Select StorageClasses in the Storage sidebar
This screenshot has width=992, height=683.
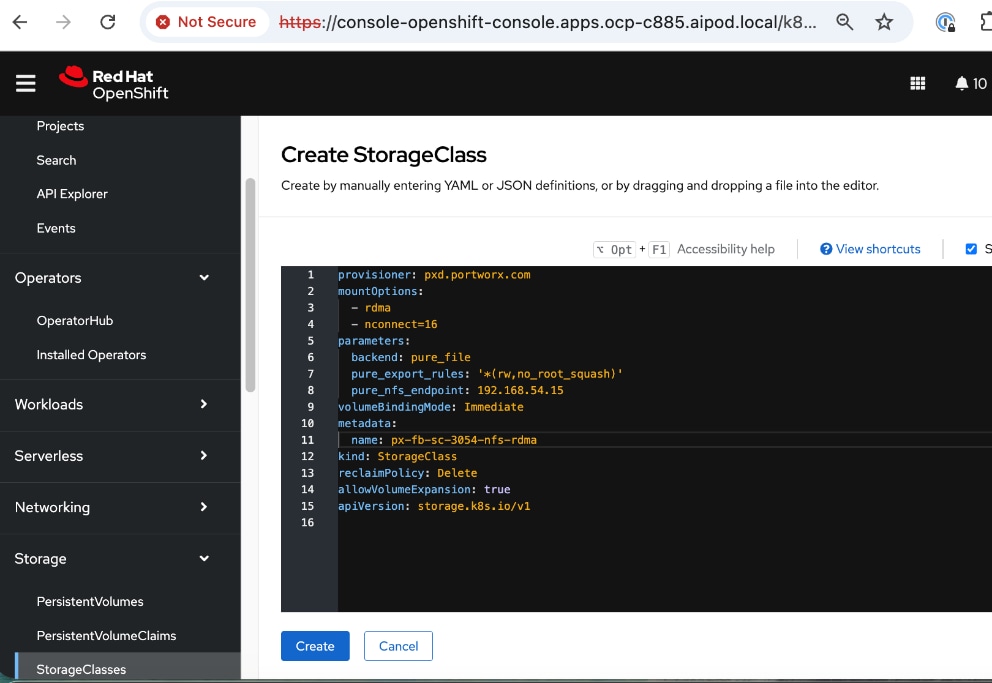[80, 668]
